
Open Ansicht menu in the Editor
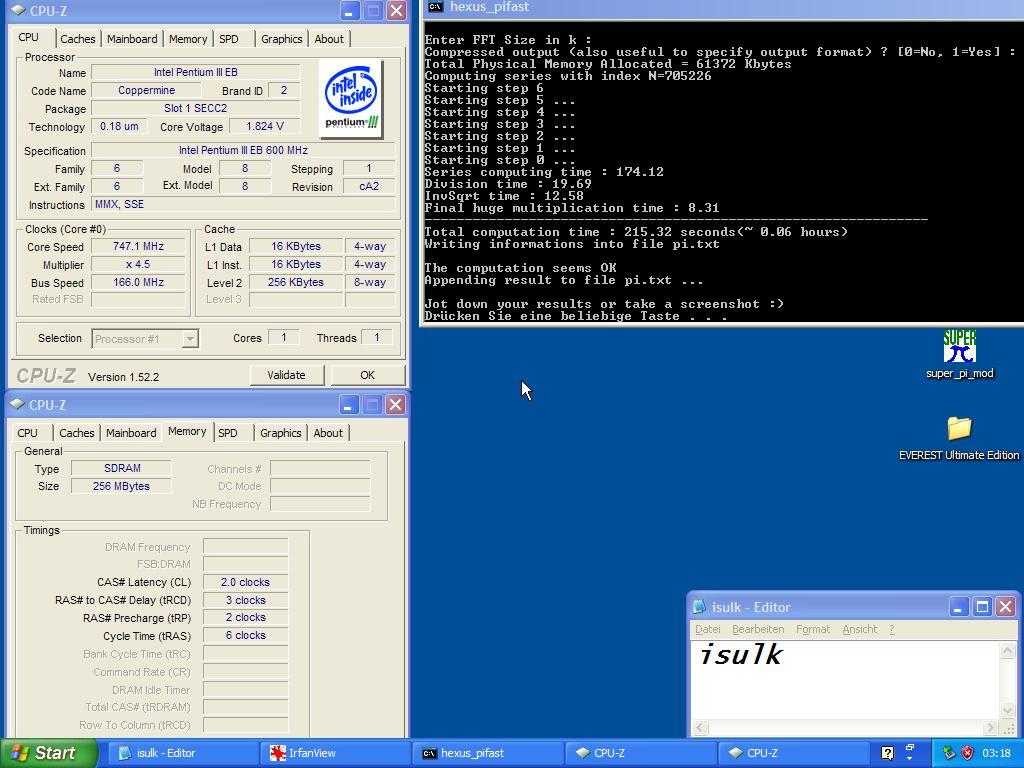pyautogui.click(x=859, y=629)
